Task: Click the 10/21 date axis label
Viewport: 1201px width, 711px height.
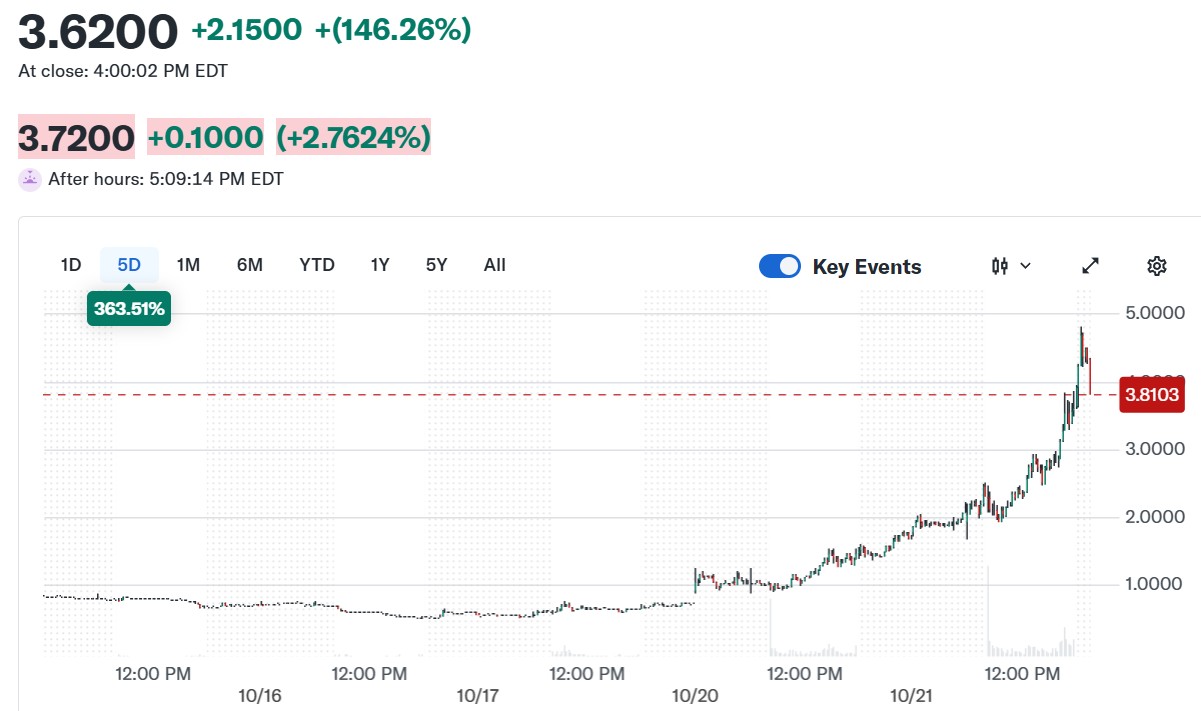Action: tap(911, 695)
